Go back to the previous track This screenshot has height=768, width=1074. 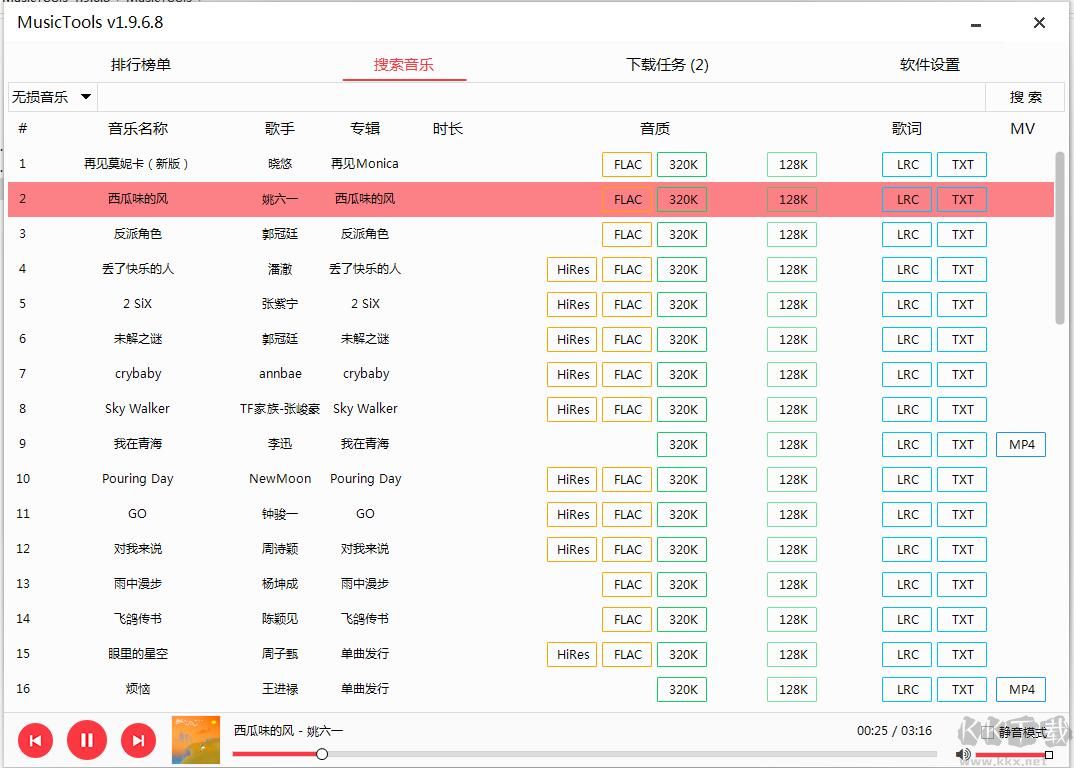[x=36, y=740]
